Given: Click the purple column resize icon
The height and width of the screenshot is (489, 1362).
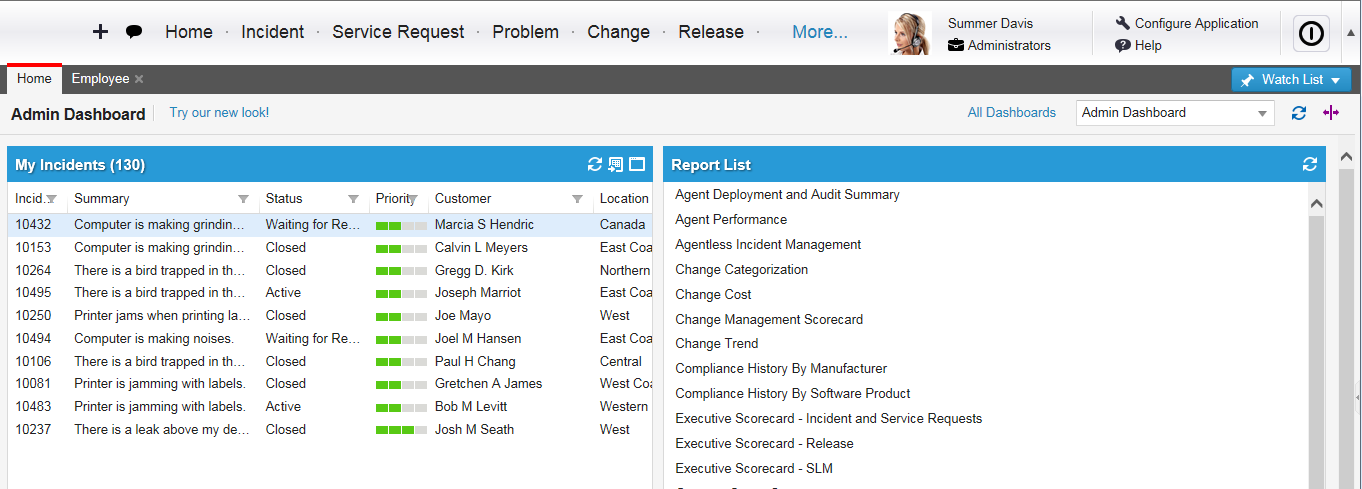Looking at the screenshot, I should 1330,113.
